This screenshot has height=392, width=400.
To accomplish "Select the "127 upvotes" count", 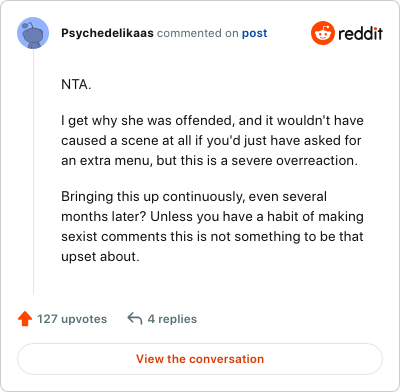I will click(x=72, y=319).
